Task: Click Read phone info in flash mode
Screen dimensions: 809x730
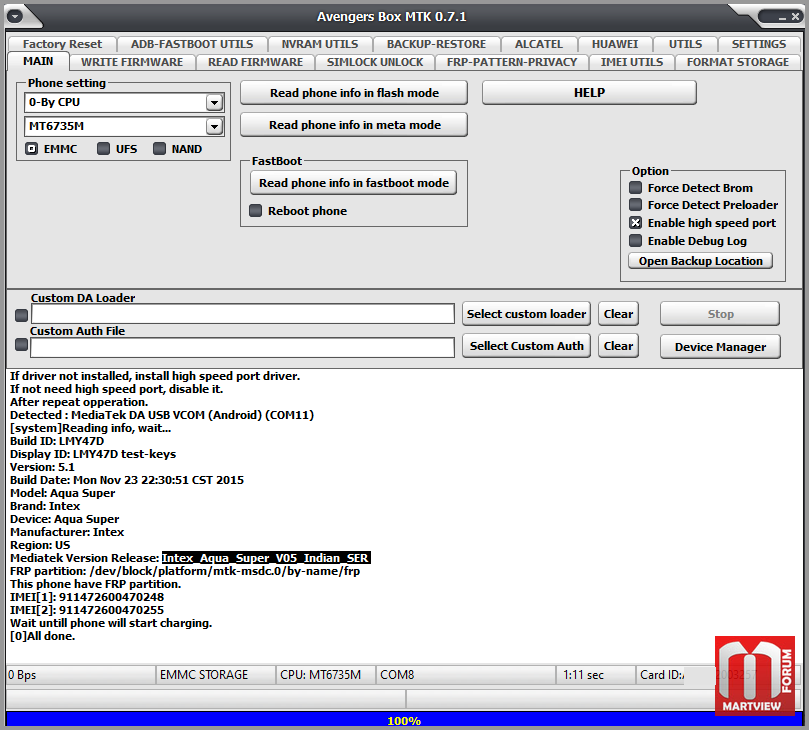Action: (354, 93)
